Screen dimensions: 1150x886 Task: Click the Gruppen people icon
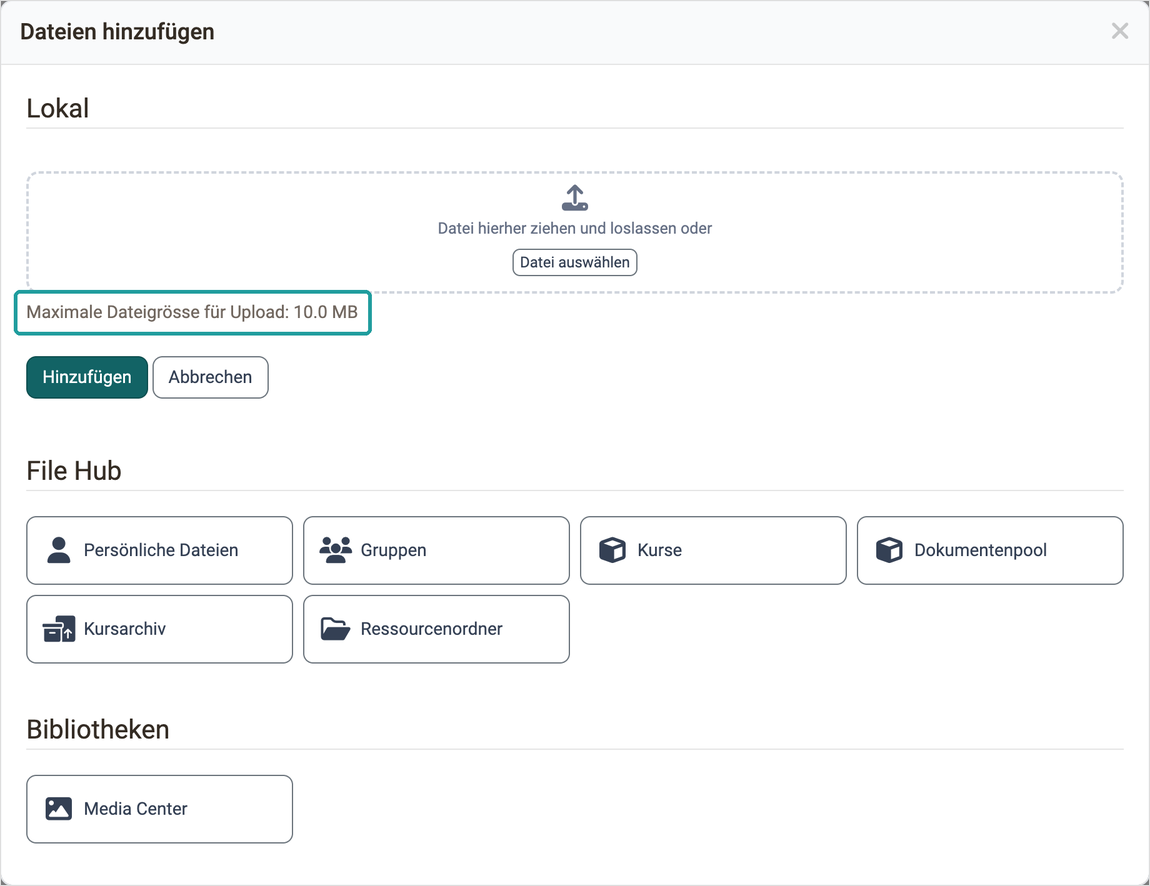click(336, 550)
